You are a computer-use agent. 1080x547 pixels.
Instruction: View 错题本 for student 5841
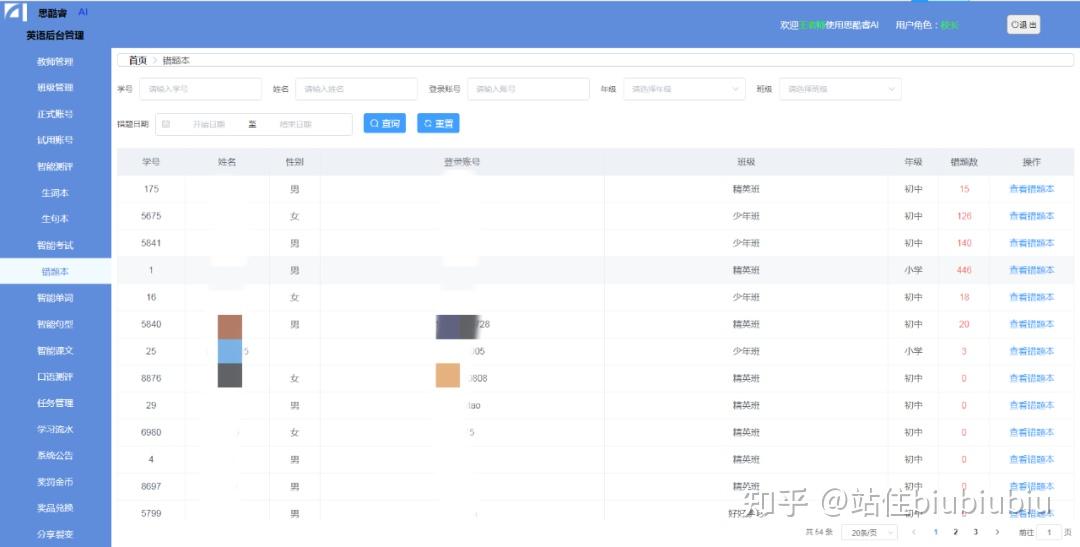click(x=1031, y=242)
